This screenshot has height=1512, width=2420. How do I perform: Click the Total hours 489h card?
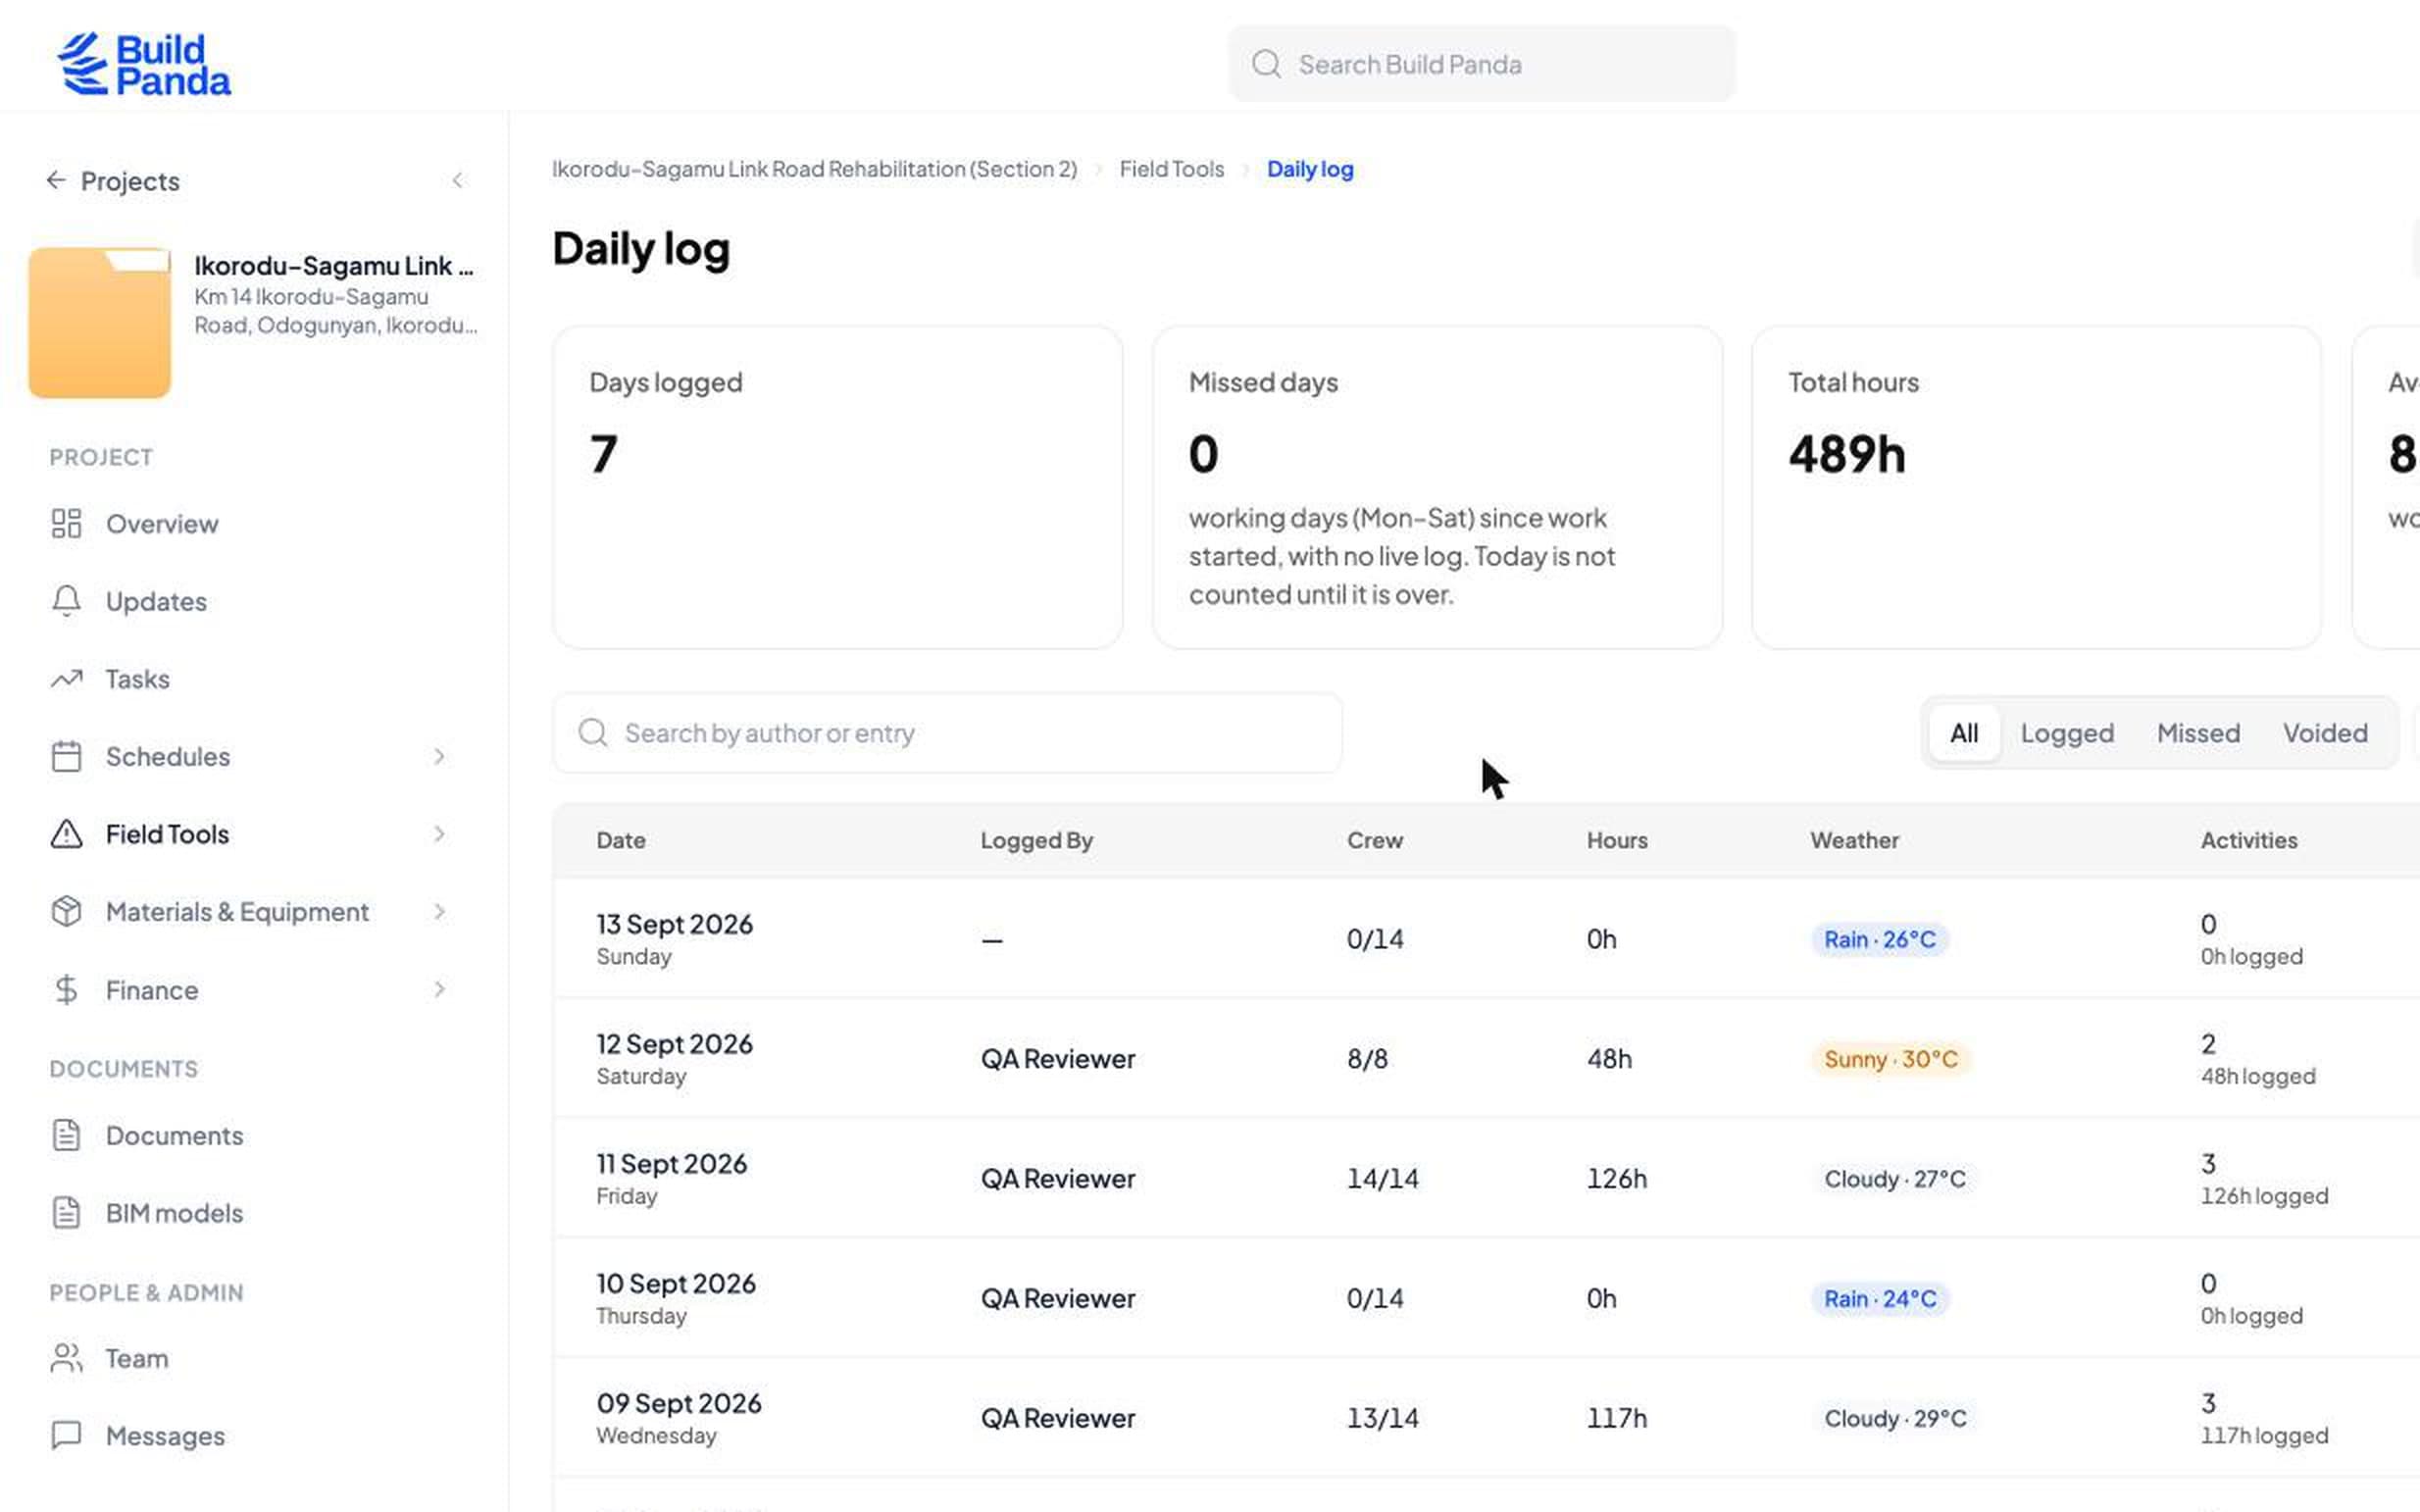[x=2036, y=487]
